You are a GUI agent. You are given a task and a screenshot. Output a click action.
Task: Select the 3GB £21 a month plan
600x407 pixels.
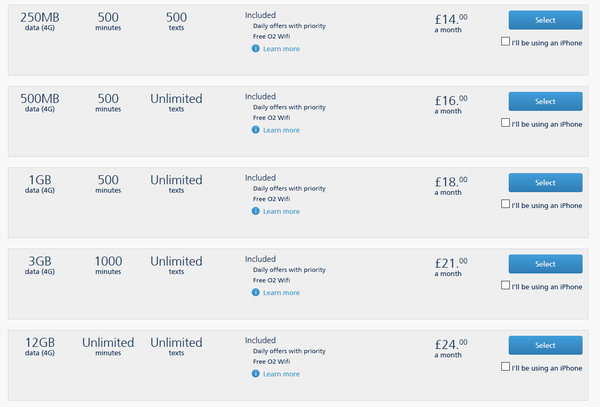pyautogui.click(x=545, y=264)
